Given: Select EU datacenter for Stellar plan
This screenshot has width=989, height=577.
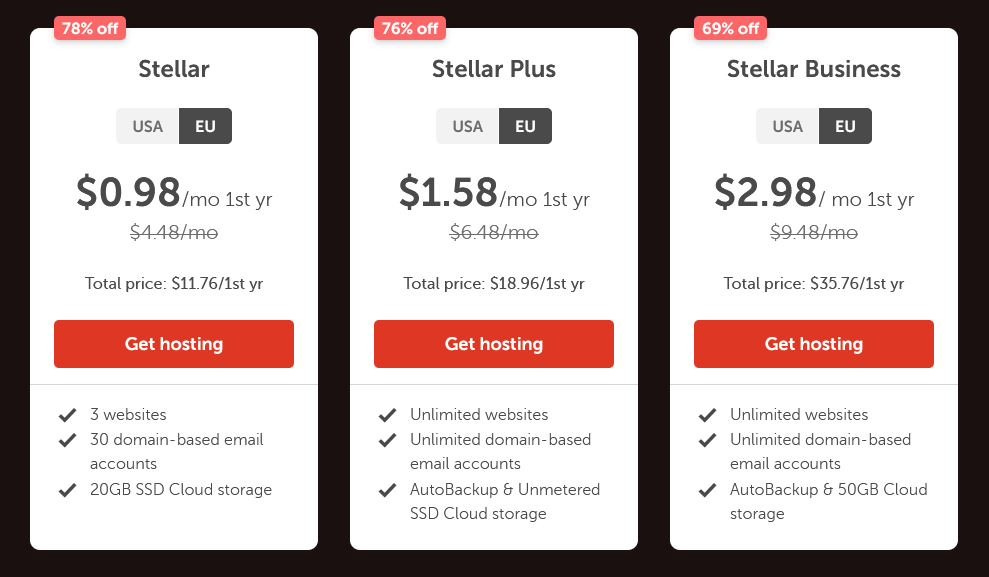Looking at the screenshot, I should [205, 126].
